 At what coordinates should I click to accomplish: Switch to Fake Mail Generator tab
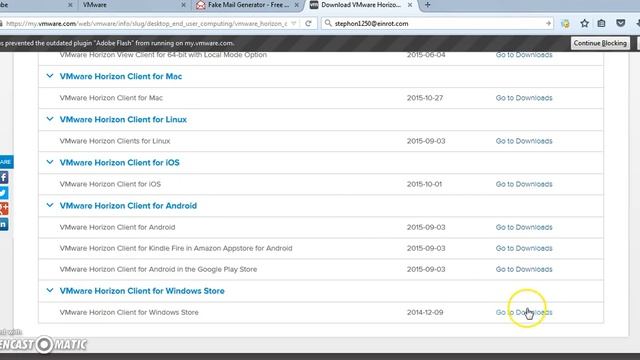coord(247,5)
